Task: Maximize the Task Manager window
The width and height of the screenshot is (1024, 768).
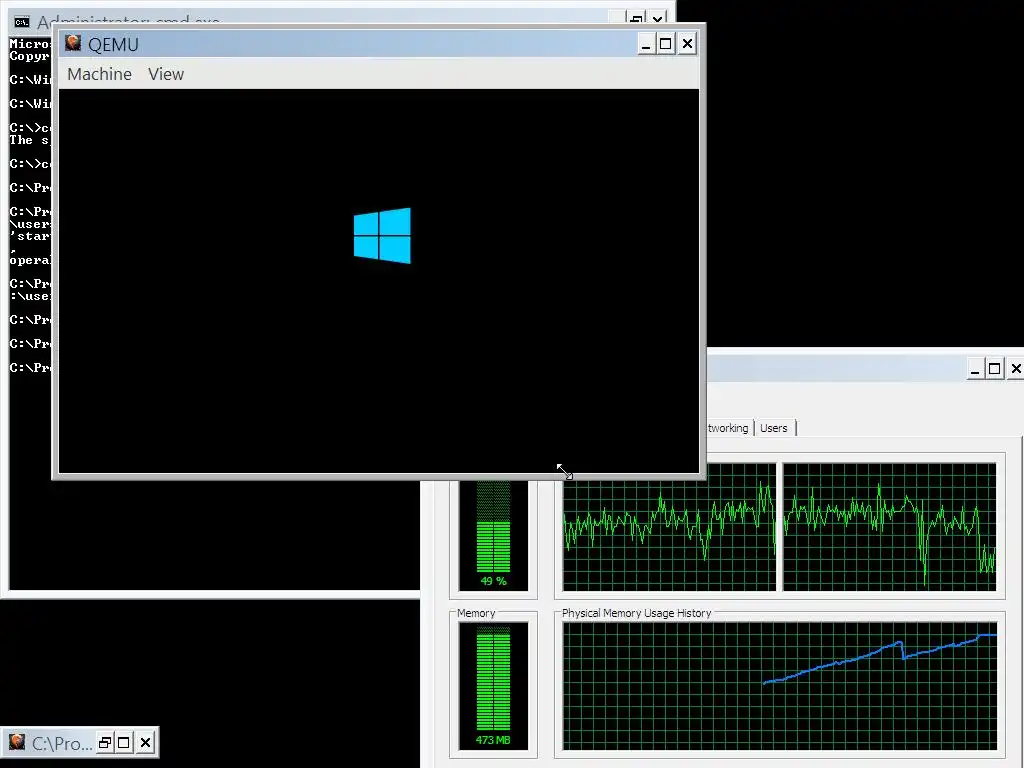Action: point(995,369)
